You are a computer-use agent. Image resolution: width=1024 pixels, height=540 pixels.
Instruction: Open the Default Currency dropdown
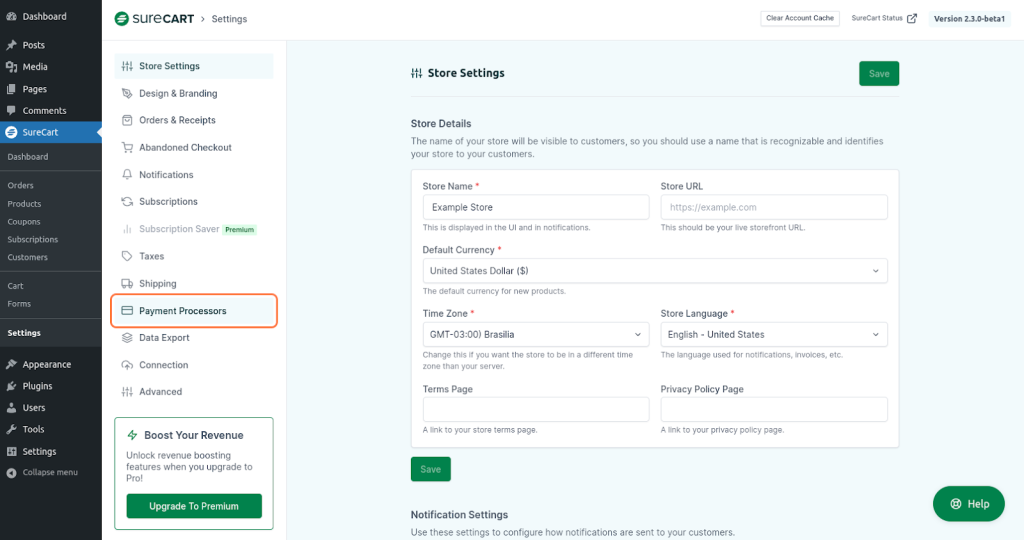[655, 271]
